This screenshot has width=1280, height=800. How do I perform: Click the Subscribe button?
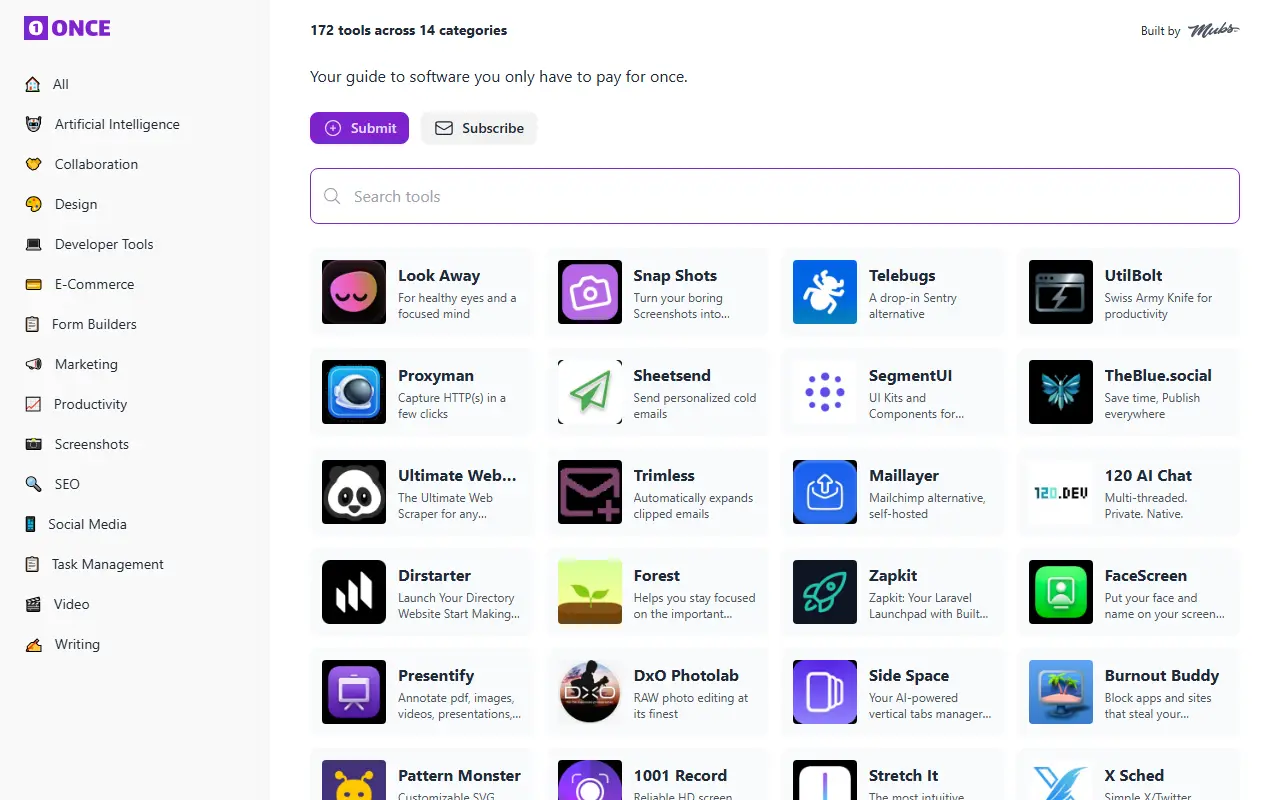479,128
